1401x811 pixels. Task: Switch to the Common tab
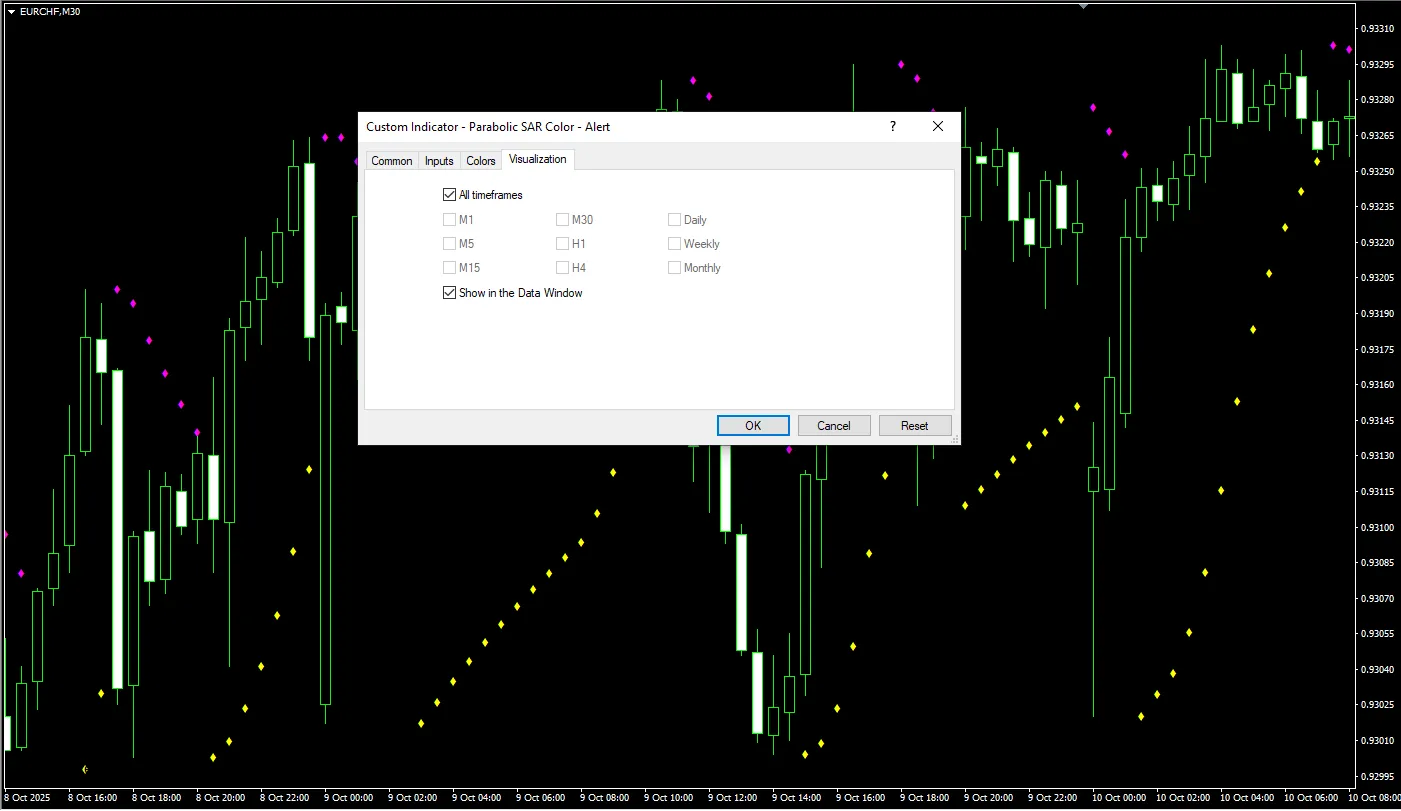[391, 161]
